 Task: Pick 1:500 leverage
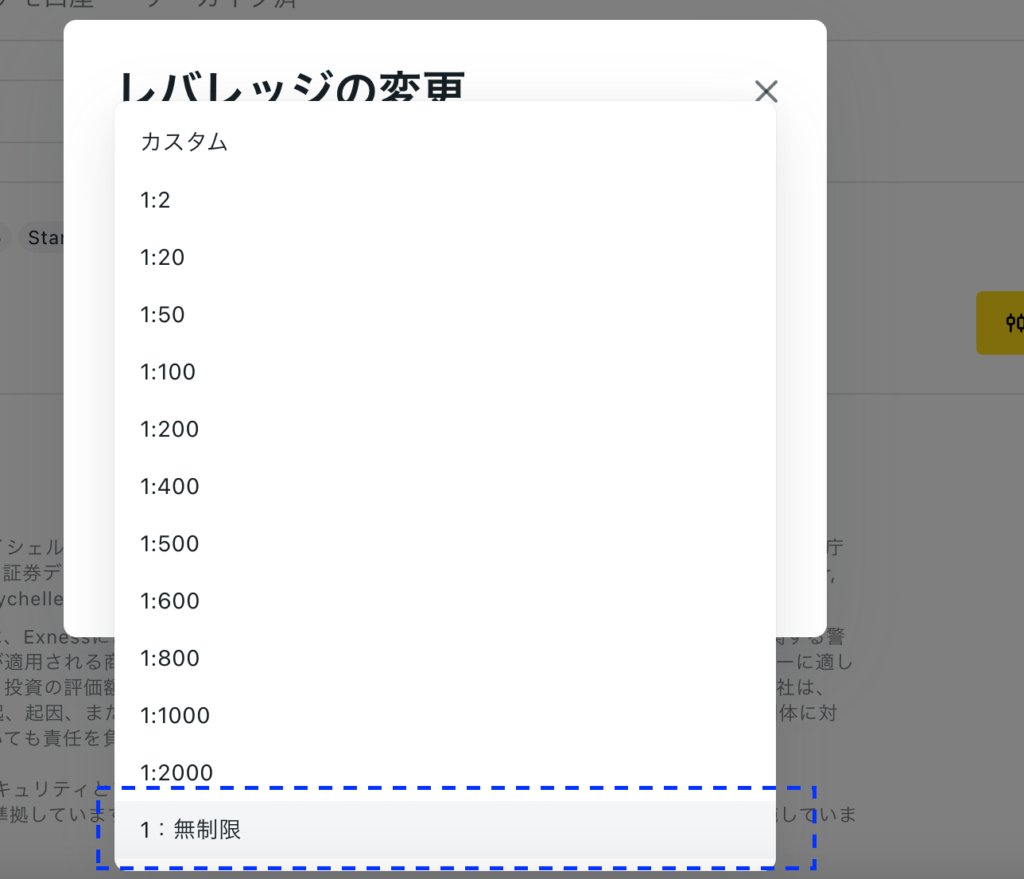tap(169, 544)
